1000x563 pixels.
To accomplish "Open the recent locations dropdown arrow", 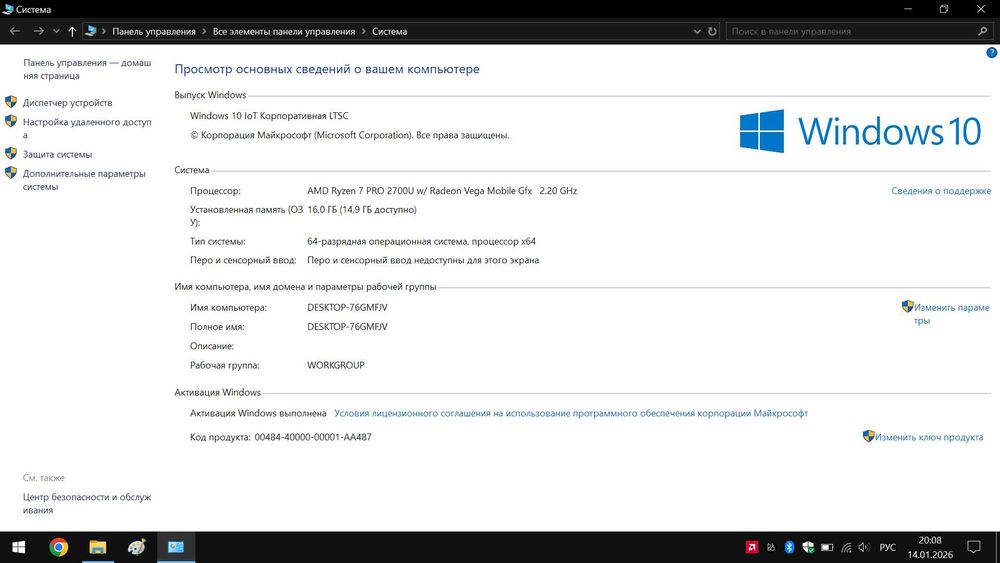I will click(56, 31).
